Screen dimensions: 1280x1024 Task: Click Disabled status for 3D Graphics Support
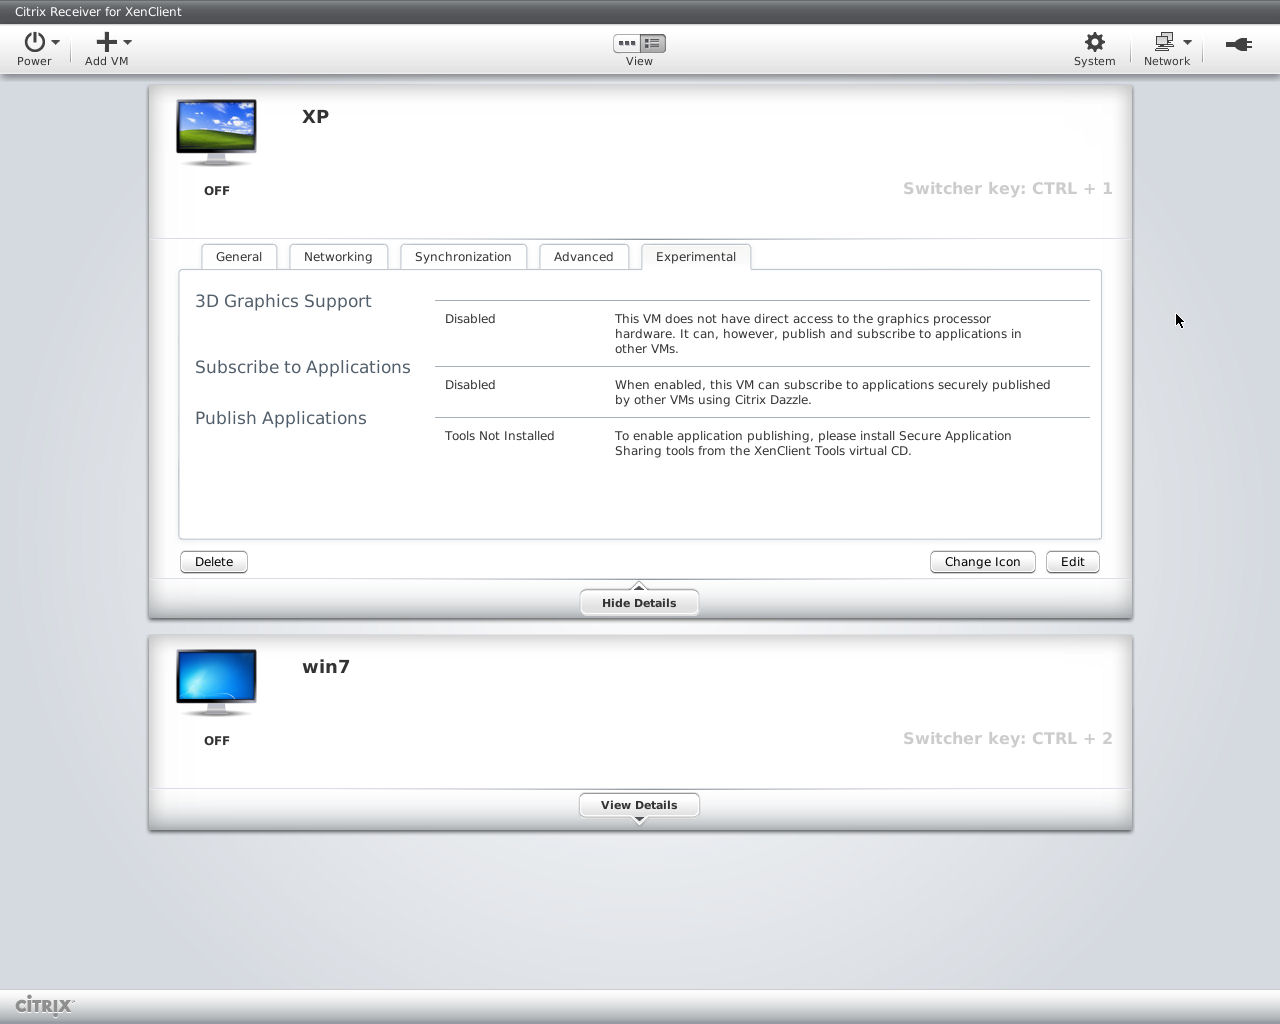point(470,319)
